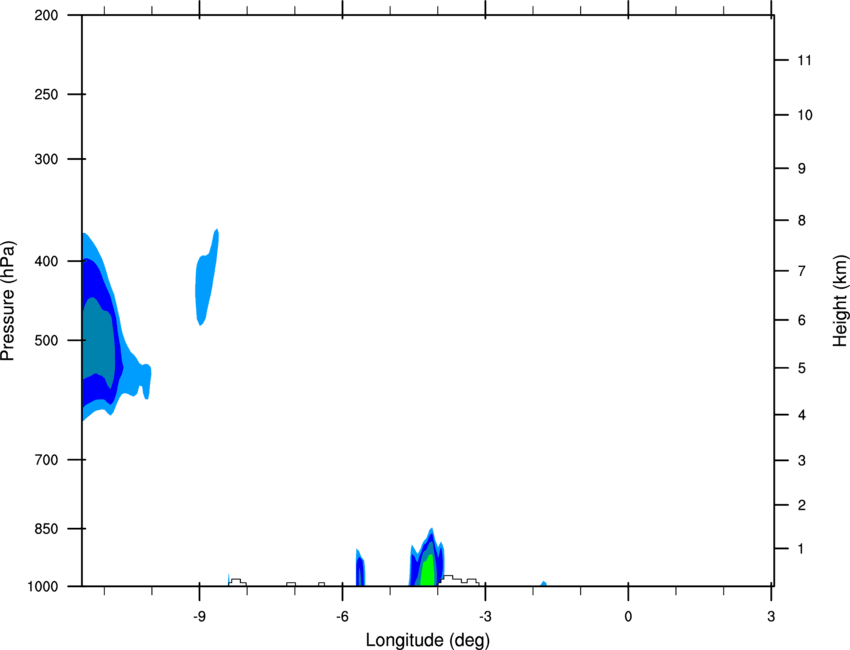Click the 0 longitude tick label
The width and height of the screenshot is (850, 650).
[628, 617]
